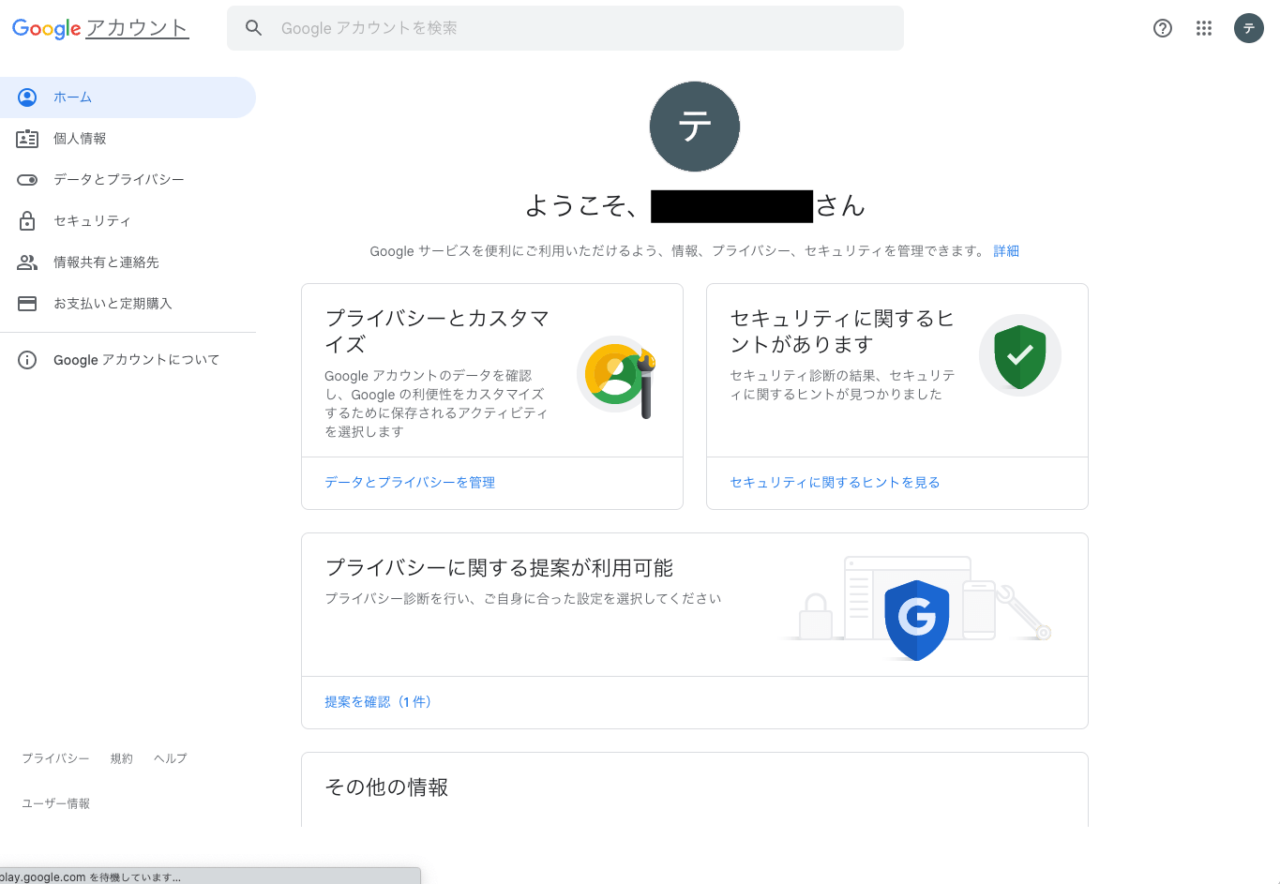Screen dimensions: 1280x884
Task: Click the blue Google privacy shield illustration
Action: click(916, 620)
